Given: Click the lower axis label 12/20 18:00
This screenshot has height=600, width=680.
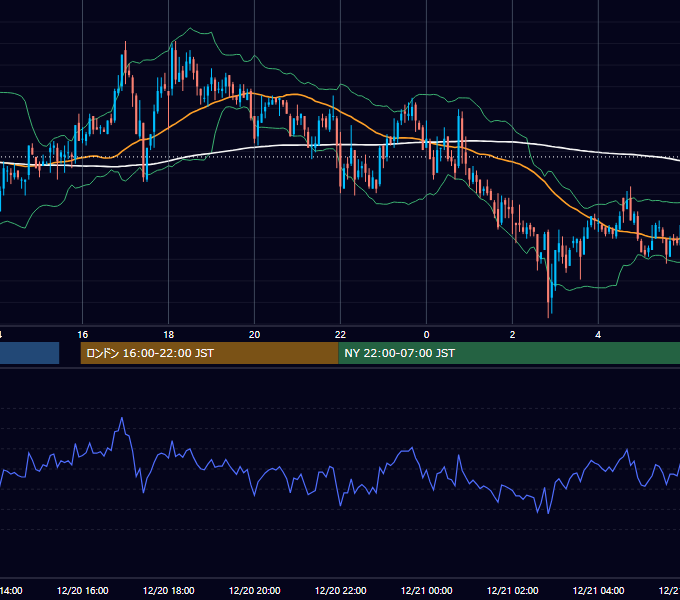Looking at the screenshot, I should coord(168,590).
